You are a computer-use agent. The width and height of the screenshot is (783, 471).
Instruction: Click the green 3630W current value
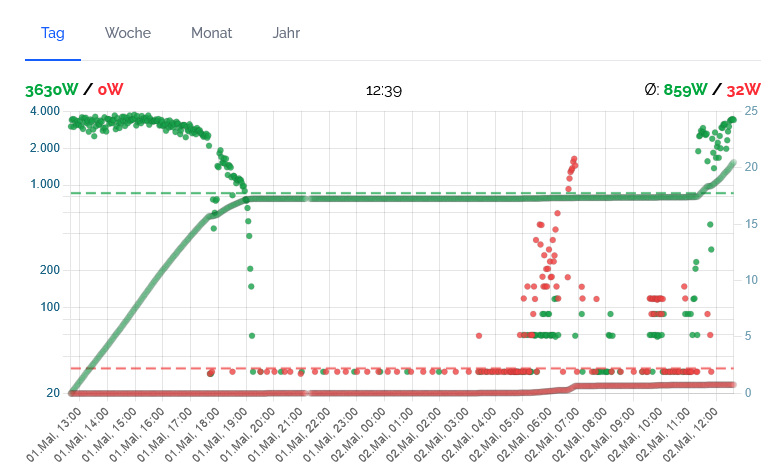51,89
